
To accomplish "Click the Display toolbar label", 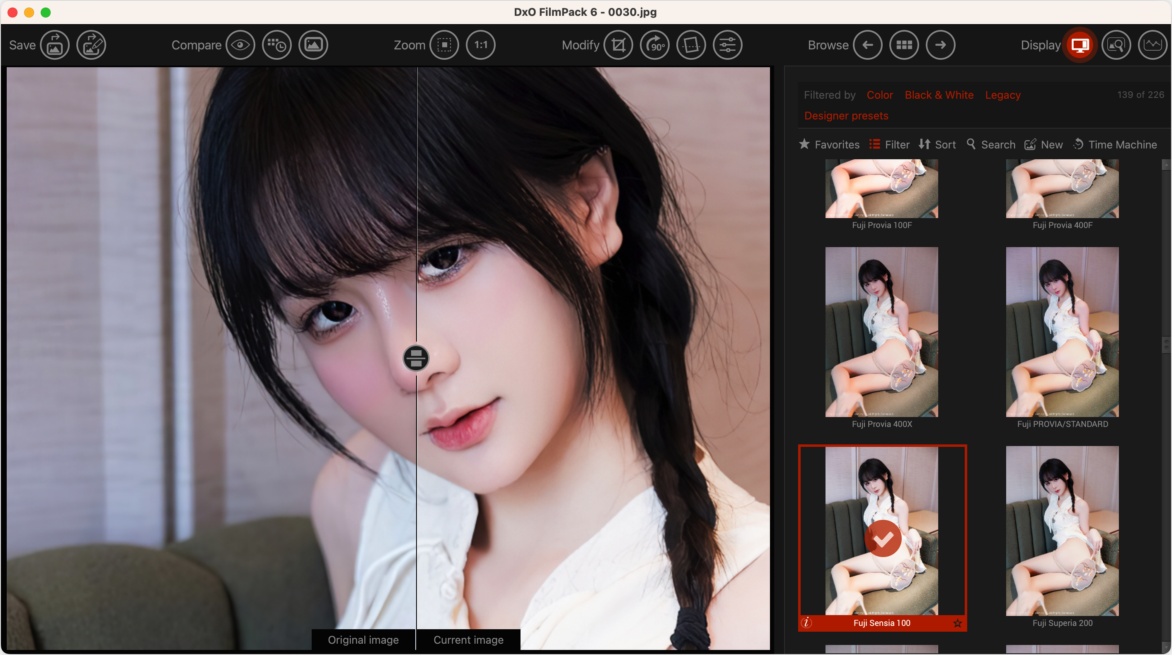I will (1040, 45).
